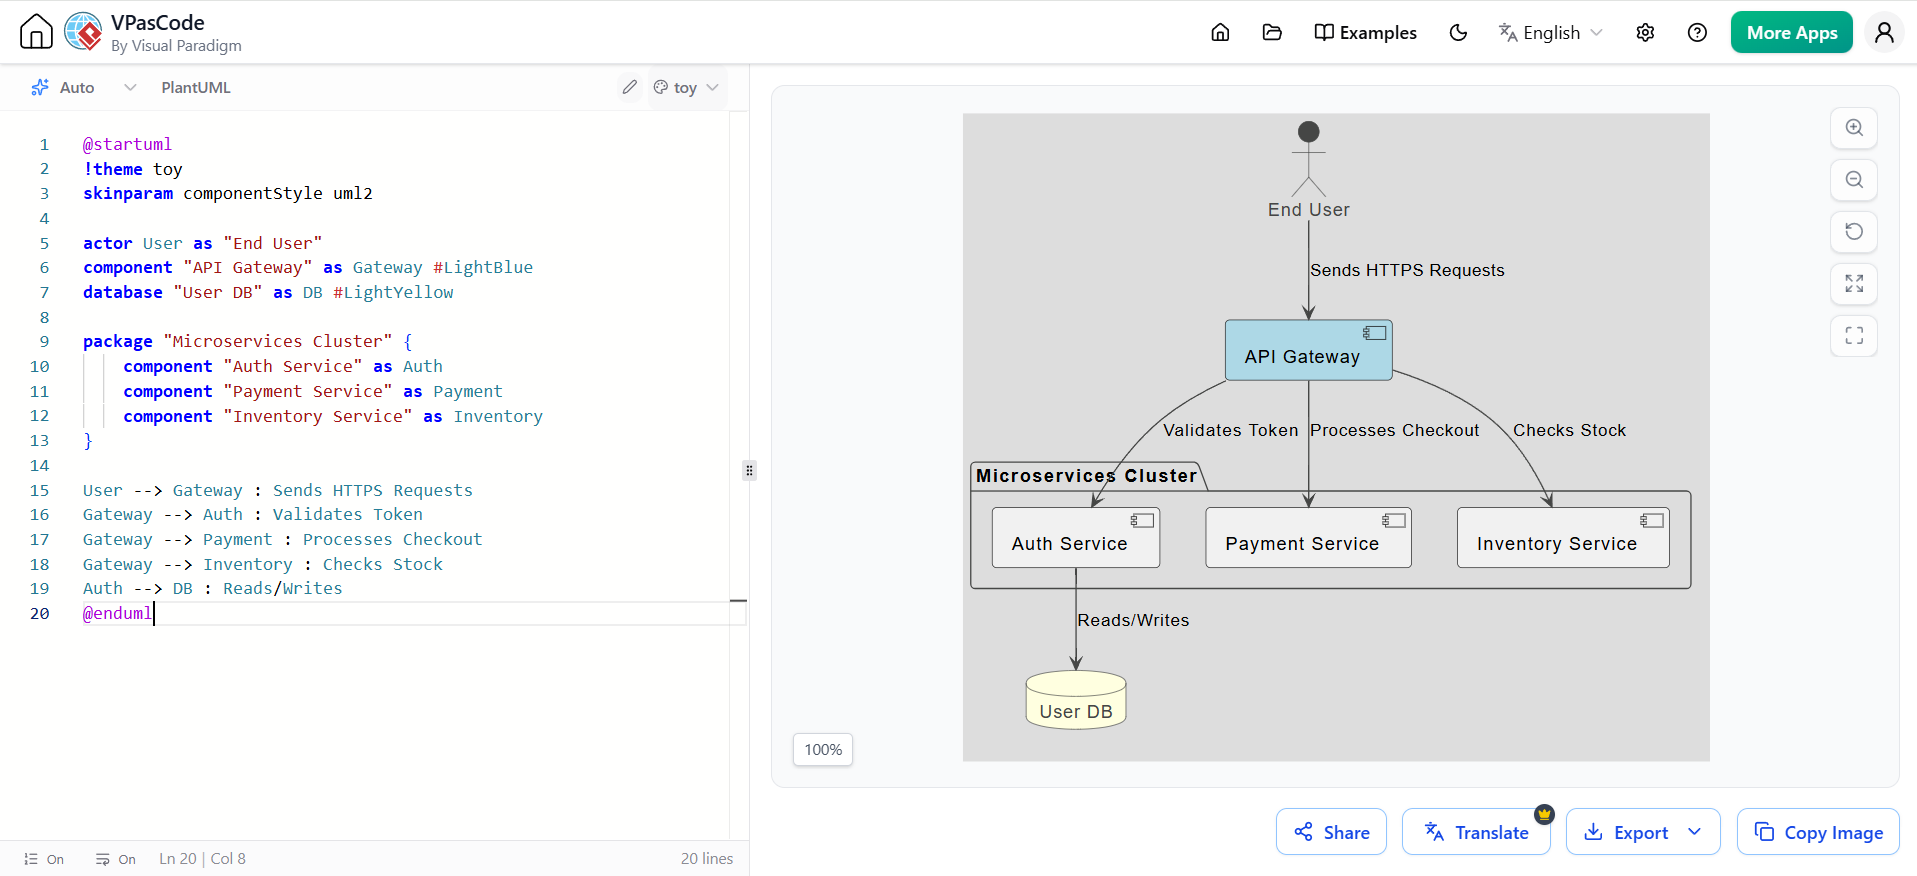This screenshot has width=1917, height=876.
Task: Open the Examples menu
Action: 1365,33
